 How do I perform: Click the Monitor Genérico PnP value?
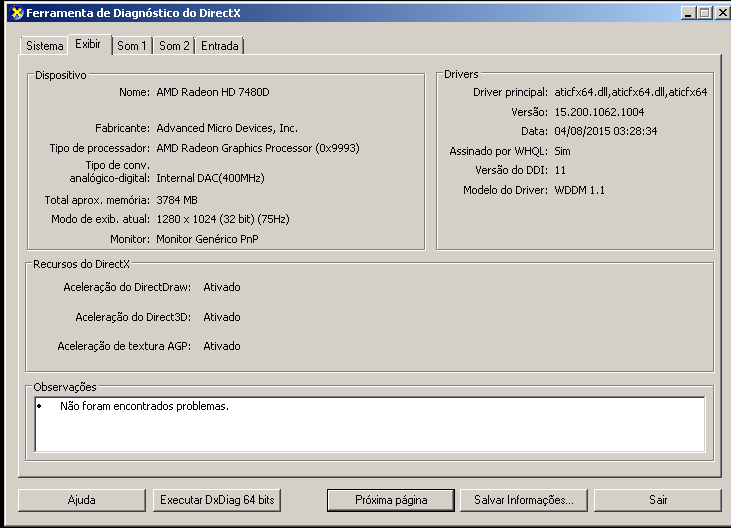click(207, 239)
